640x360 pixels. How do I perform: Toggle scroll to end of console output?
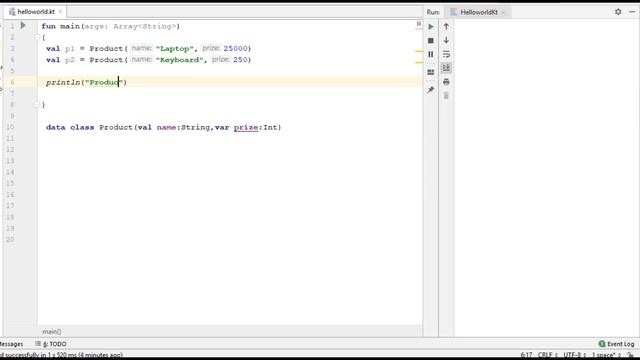tap(446, 68)
